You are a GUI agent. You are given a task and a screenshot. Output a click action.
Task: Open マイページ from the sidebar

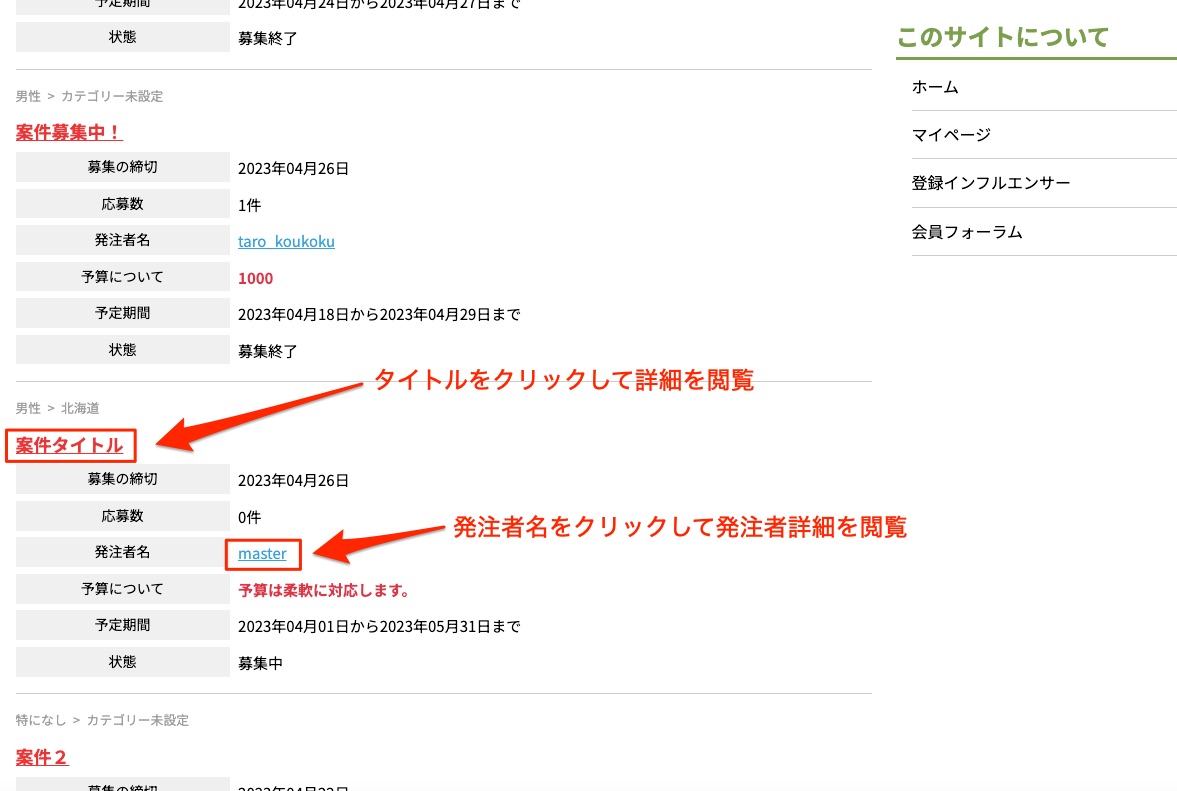point(951,135)
